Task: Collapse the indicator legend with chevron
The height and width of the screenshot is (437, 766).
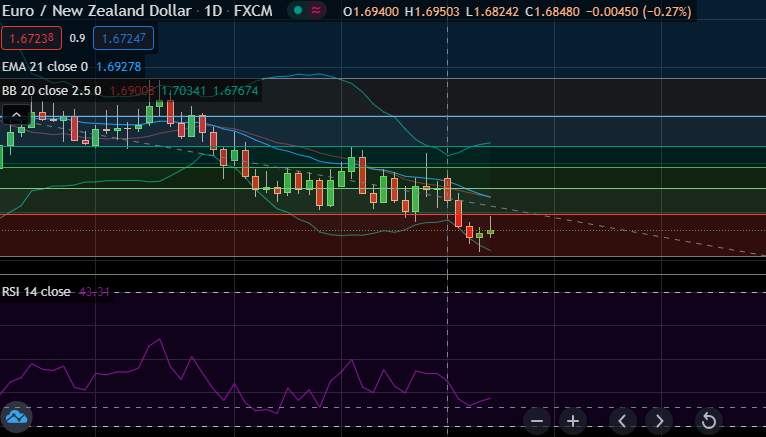Action: click(x=16, y=116)
